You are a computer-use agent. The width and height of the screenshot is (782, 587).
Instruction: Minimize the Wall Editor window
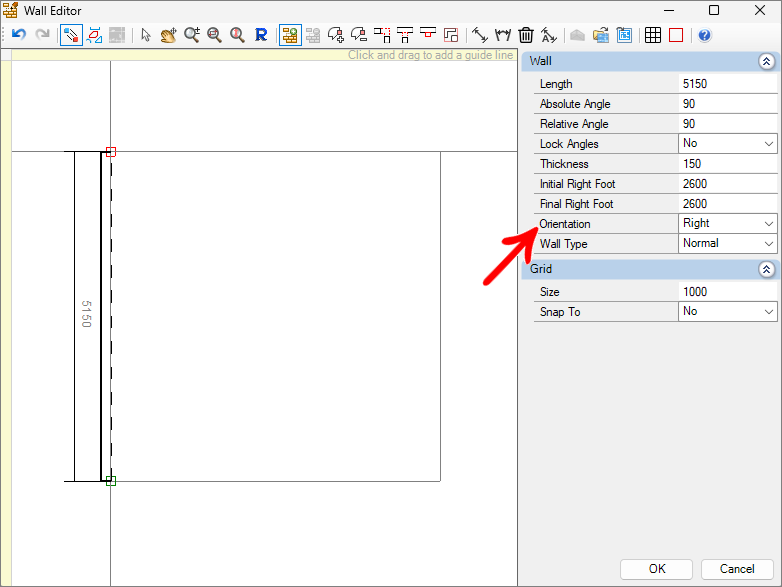pyautogui.click(x=668, y=10)
